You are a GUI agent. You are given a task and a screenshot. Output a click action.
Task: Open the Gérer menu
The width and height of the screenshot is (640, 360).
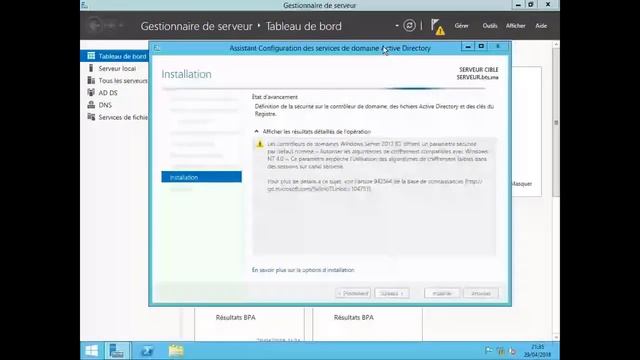462,26
